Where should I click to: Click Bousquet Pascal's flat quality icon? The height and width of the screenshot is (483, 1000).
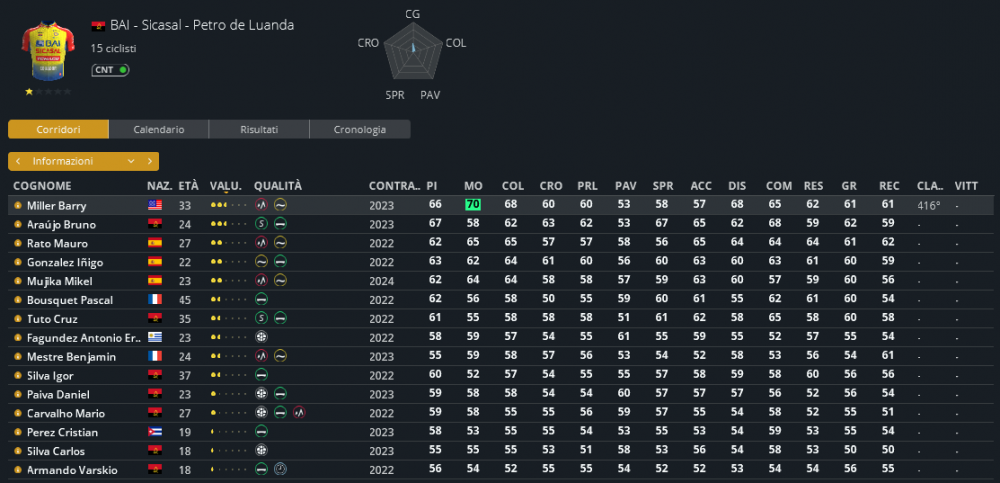coord(261,299)
